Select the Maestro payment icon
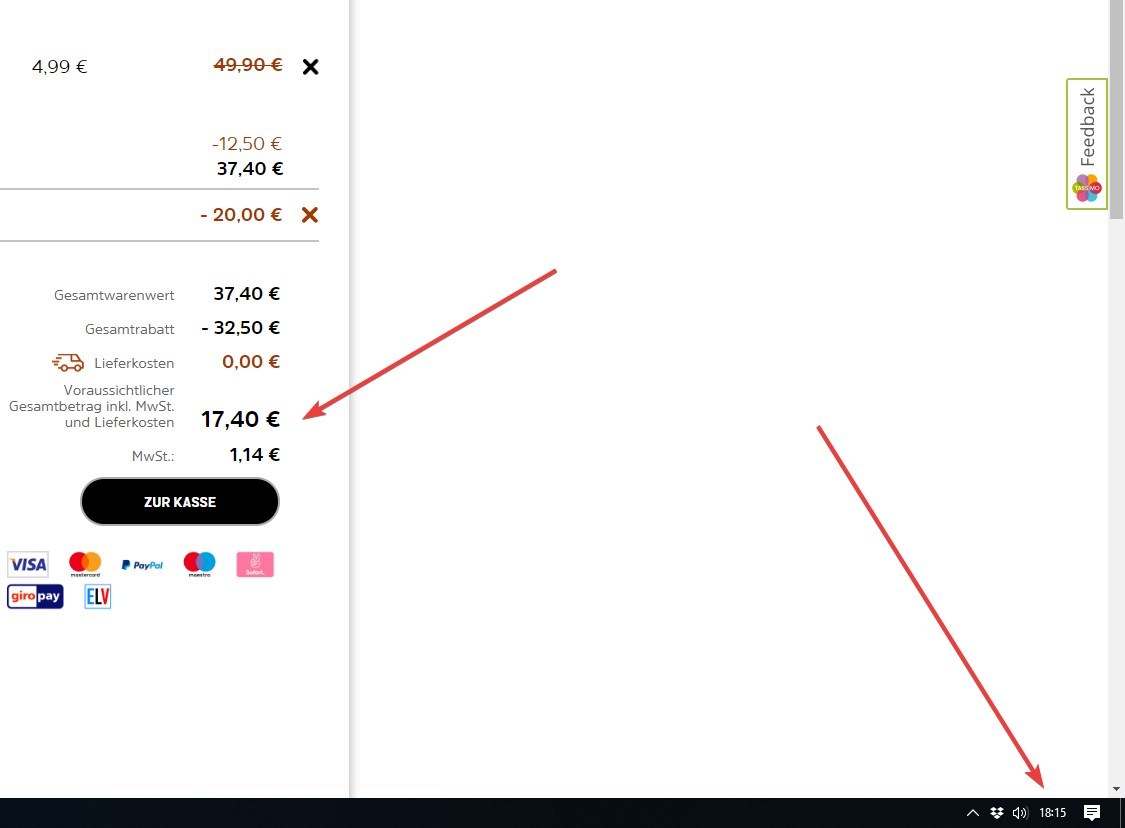 [199, 565]
